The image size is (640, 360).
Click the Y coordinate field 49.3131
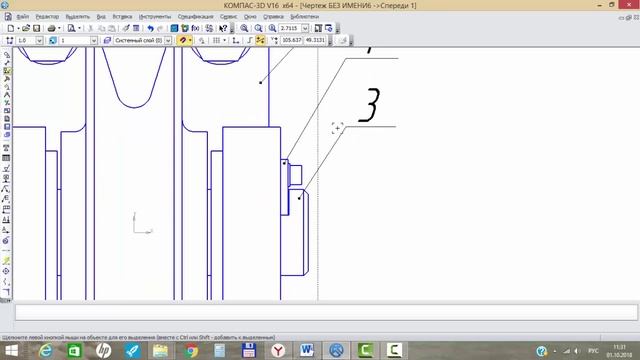click(315, 40)
